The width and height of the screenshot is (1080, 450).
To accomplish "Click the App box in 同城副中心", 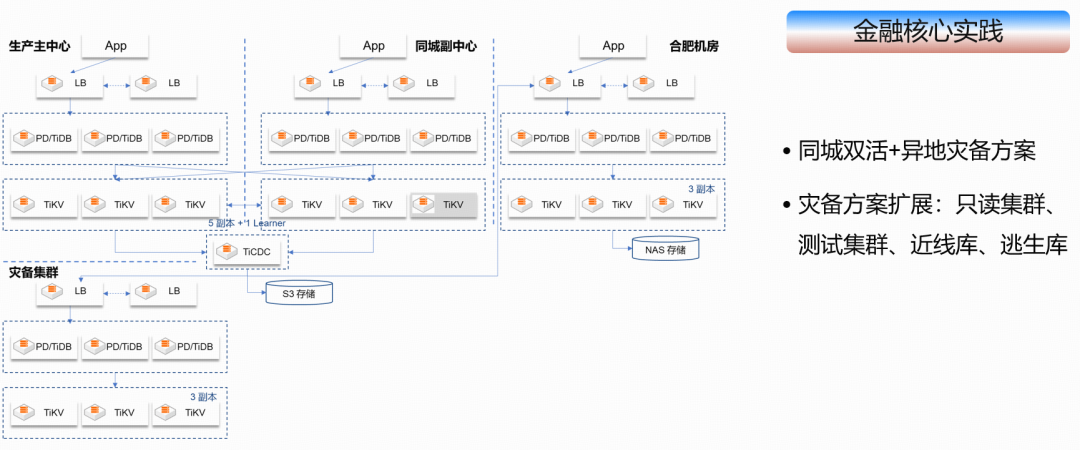I will pos(373,46).
